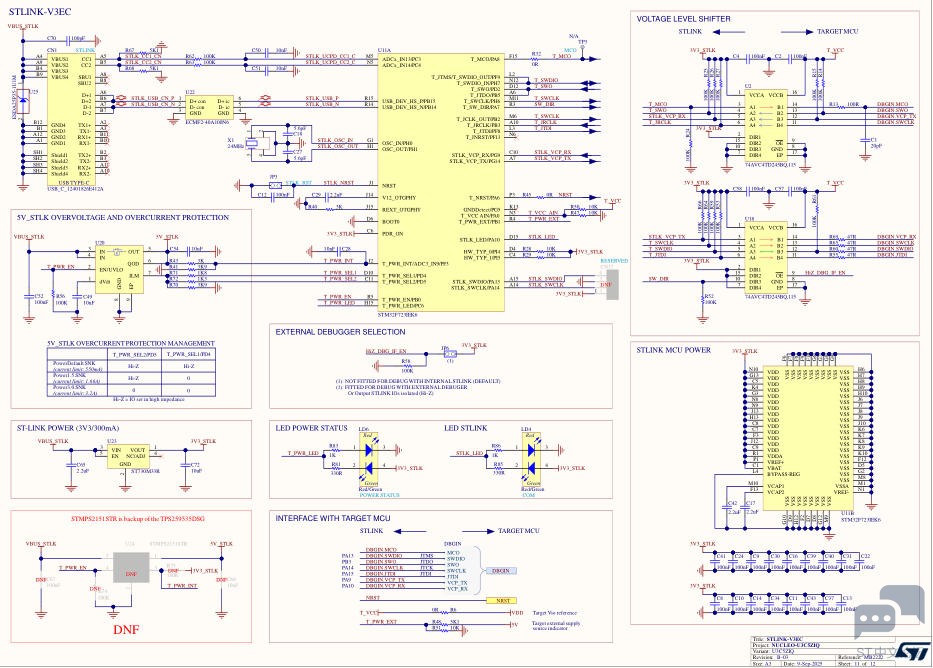Select the LED POWER STATUS heading
This screenshot has width=933, height=668.
pos(311,428)
